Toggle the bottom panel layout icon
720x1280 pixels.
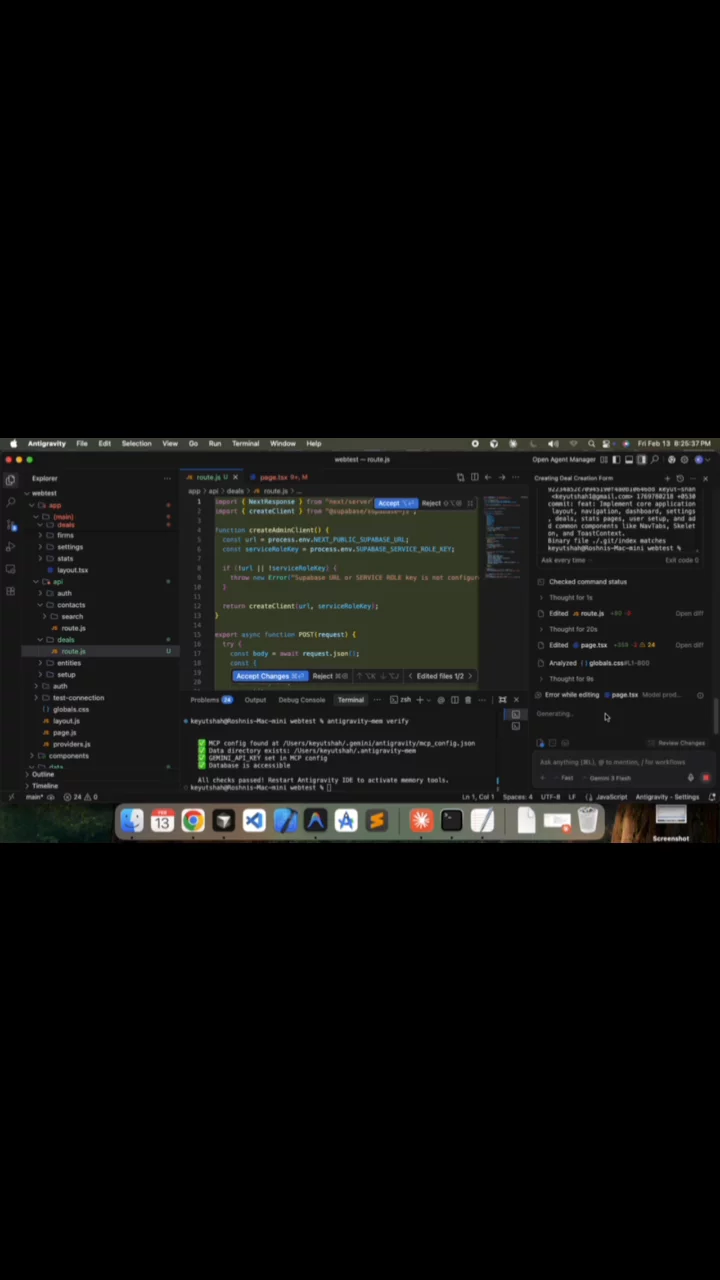pyautogui.click(x=628, y=459)
